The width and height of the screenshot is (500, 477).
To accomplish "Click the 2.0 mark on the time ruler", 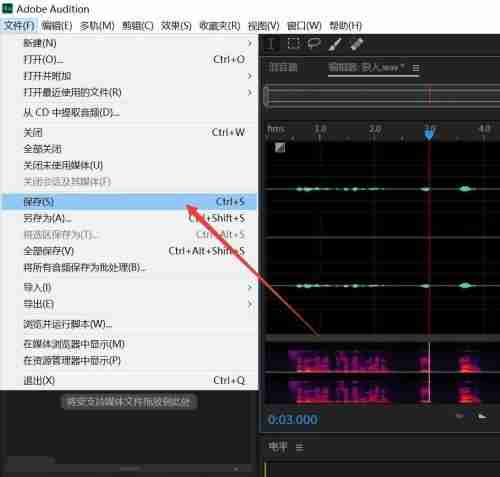I will (x=375, y=129).
